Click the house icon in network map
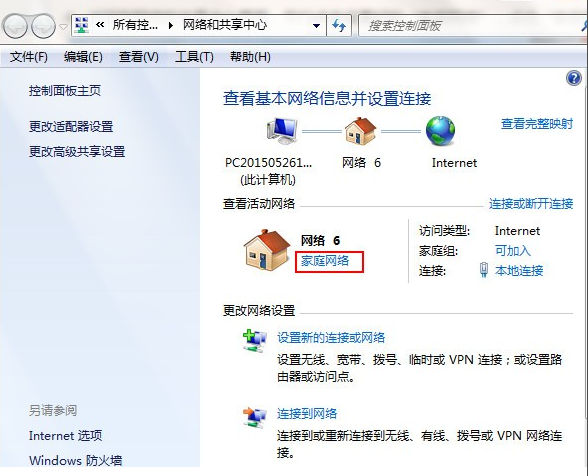Image resolution: width=588 pixels, height=476 pixels. click(x=360, y=131)
